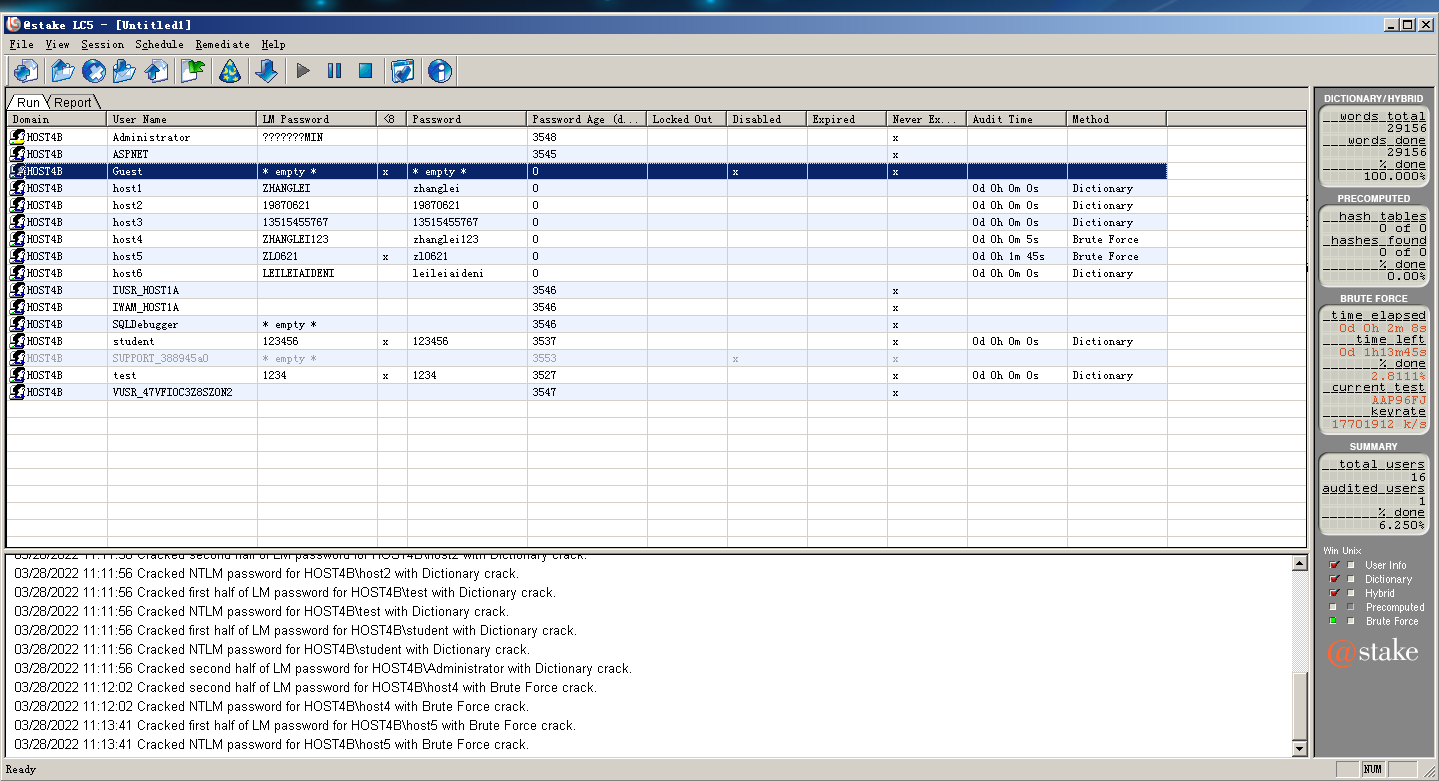The image size is (1439, 781).
Task: Sort by the Locked Out column header
Action: coord(687,119)
